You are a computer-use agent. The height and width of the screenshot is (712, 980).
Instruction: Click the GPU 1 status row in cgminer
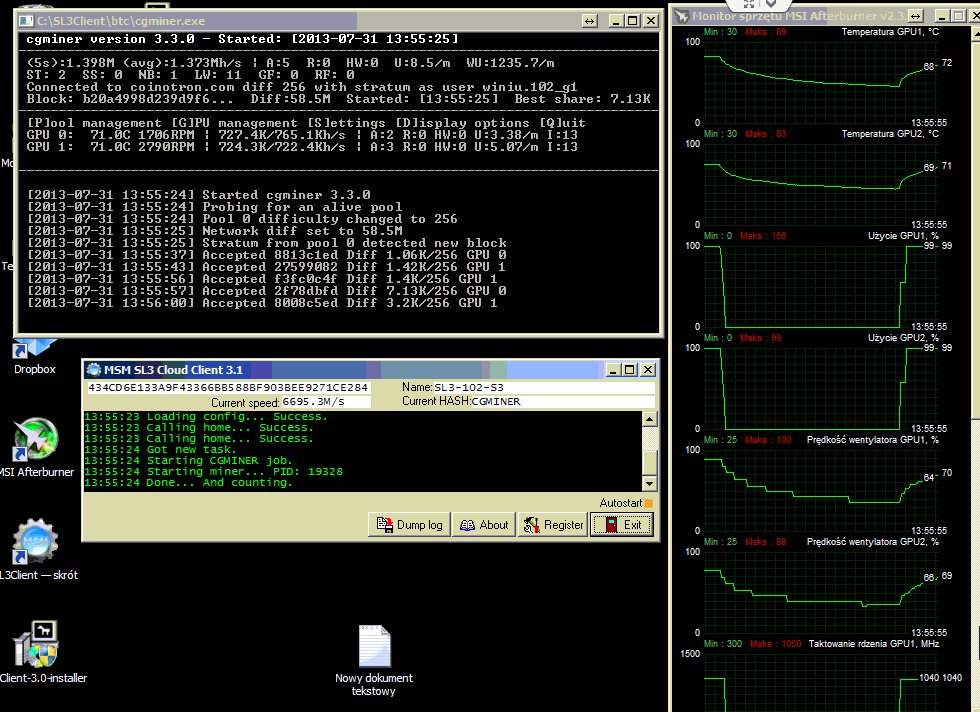coord(302,147)
